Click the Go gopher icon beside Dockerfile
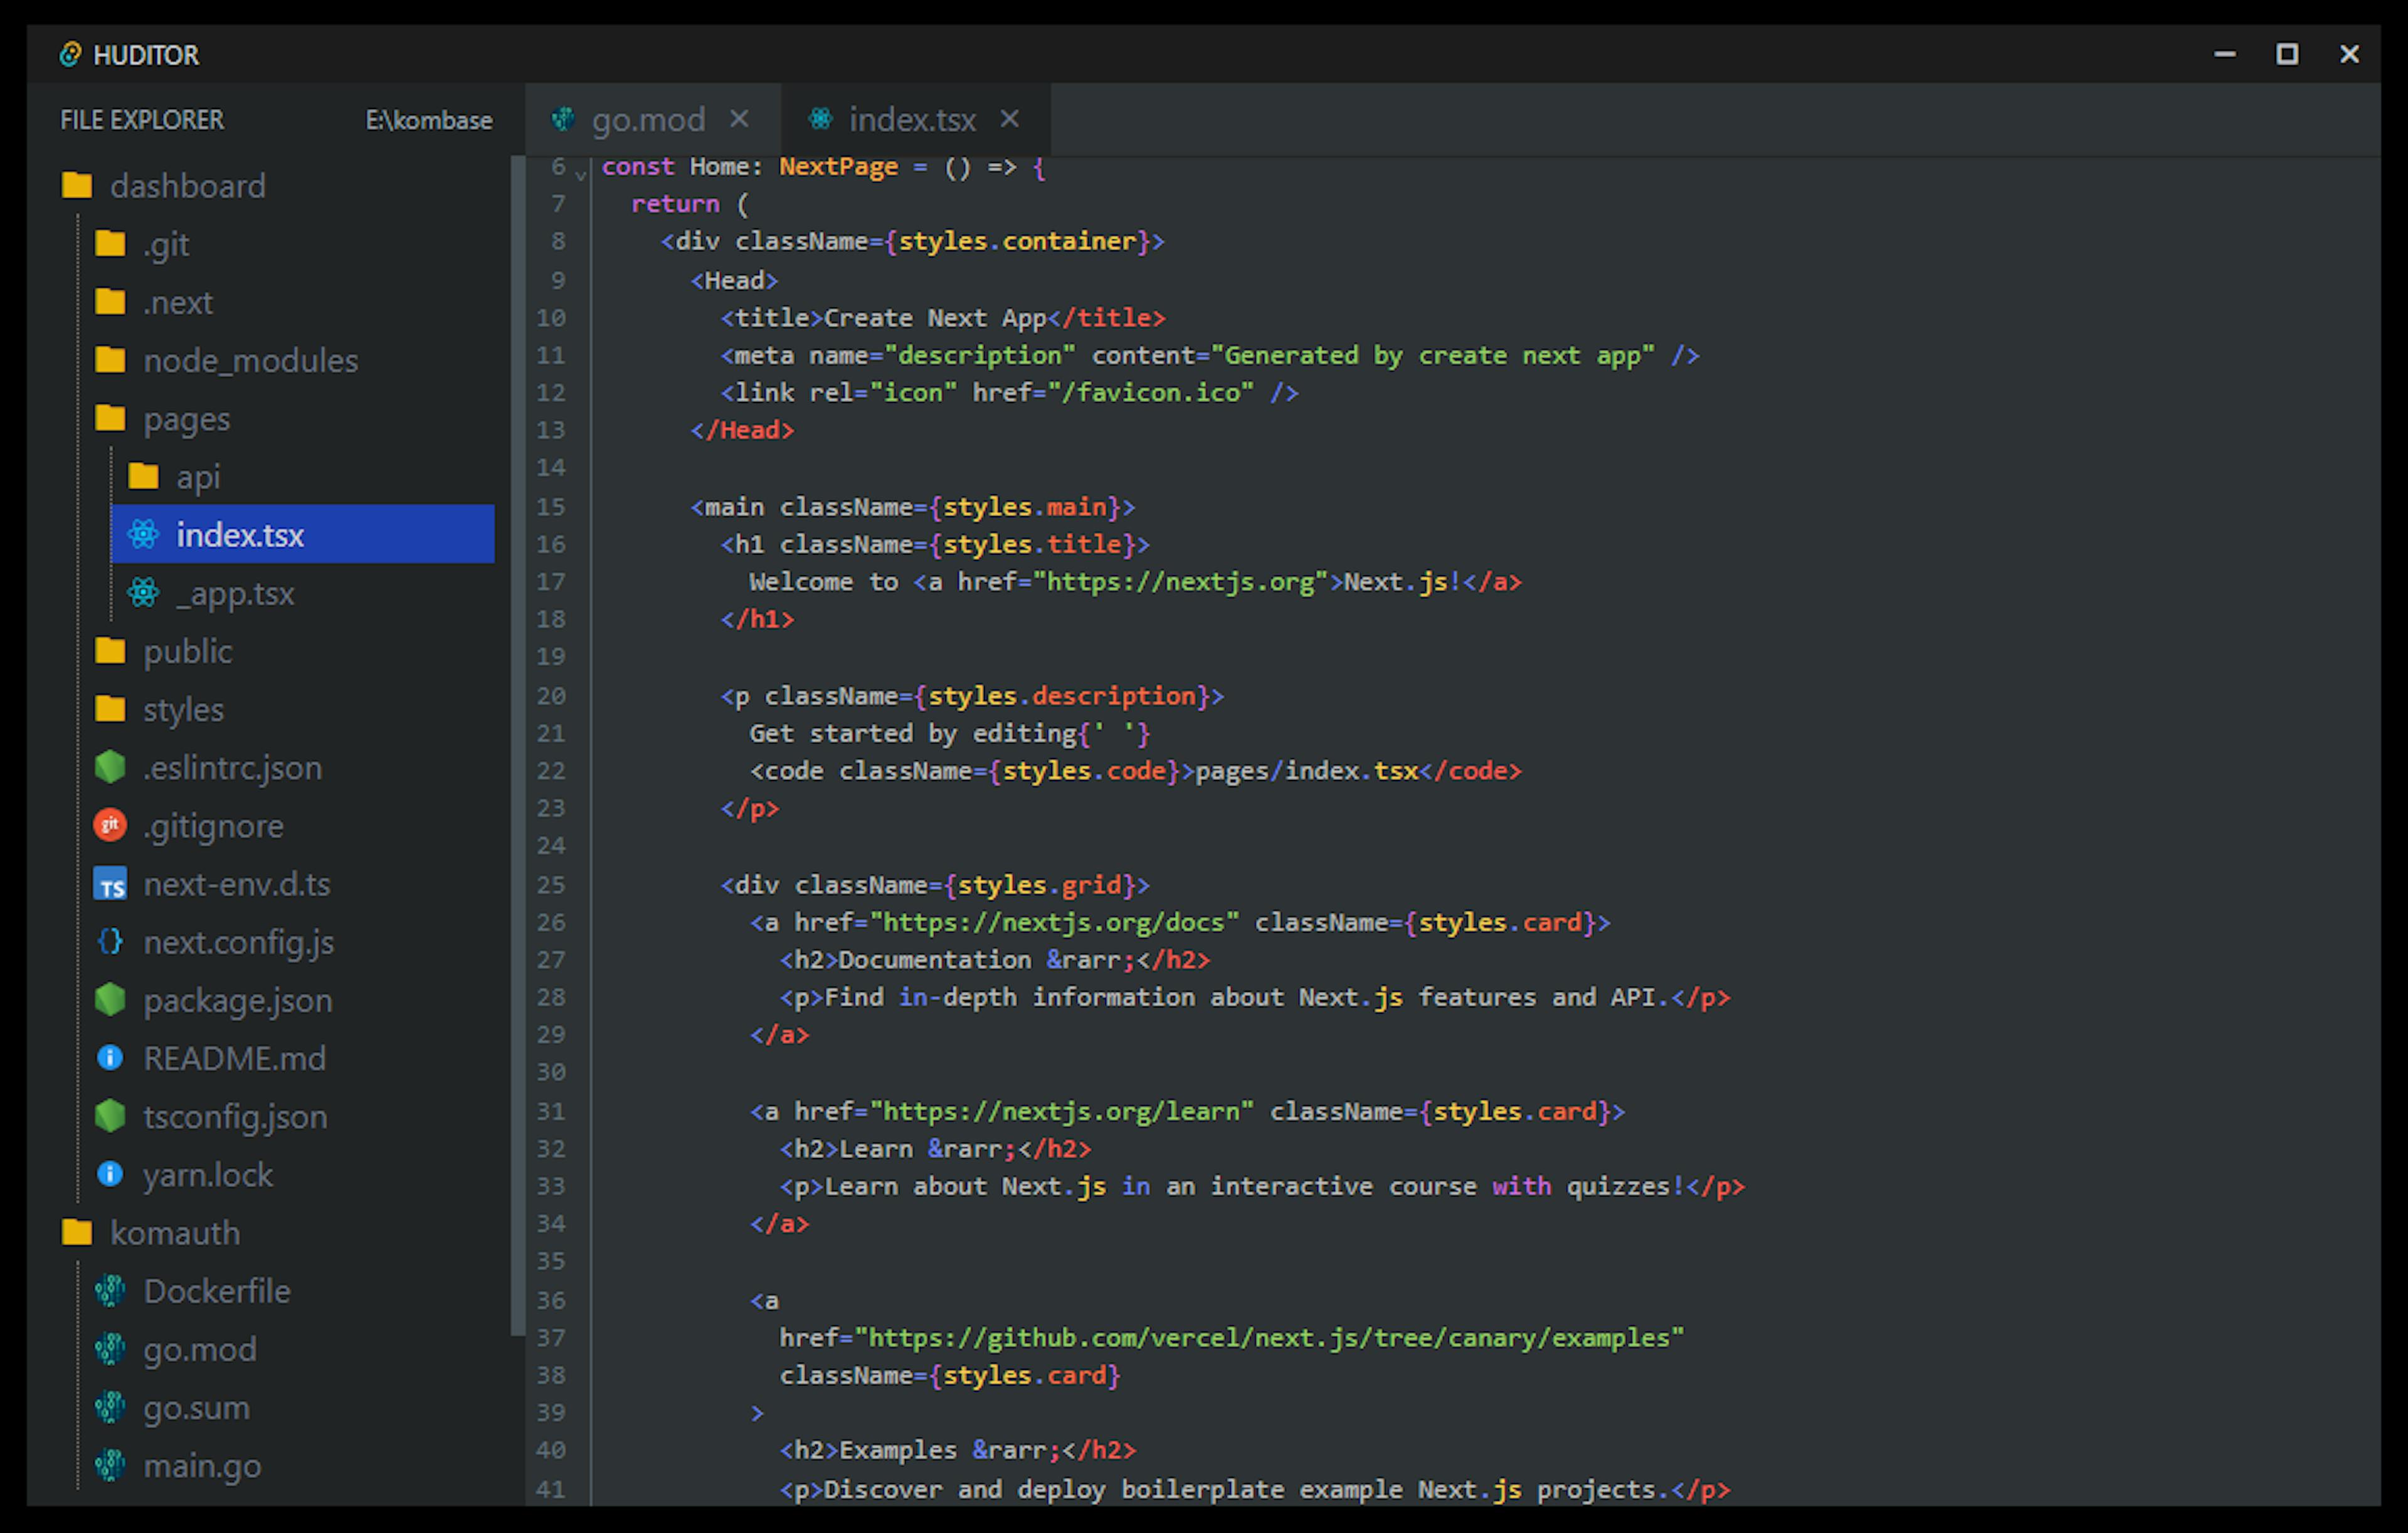This screenshot has width=2408, height=1533. (x=110, y=1291)
